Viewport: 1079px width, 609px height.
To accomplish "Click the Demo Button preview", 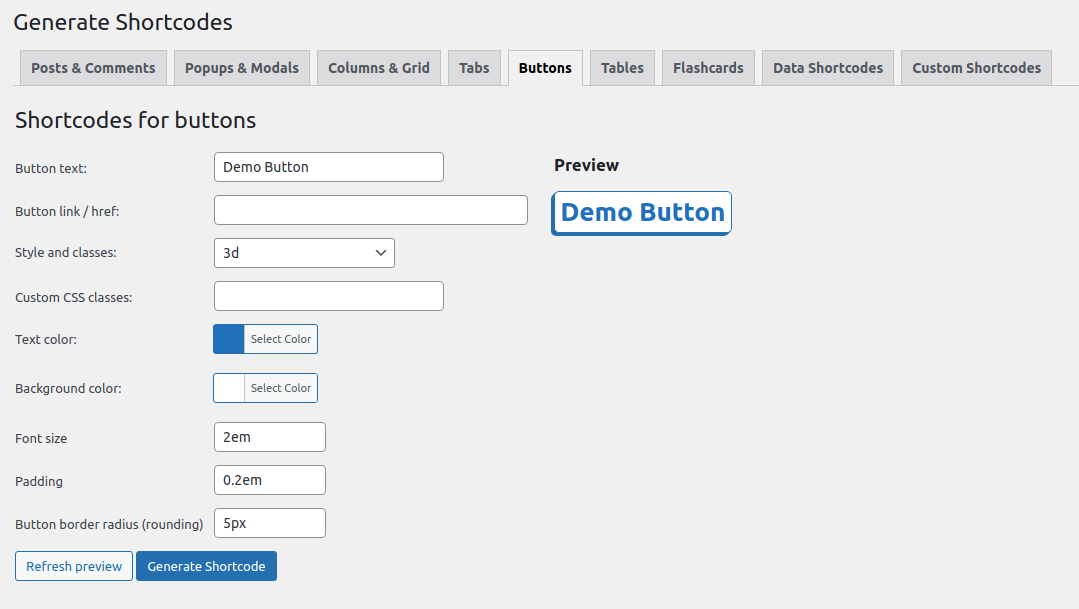I will point(641,213).
